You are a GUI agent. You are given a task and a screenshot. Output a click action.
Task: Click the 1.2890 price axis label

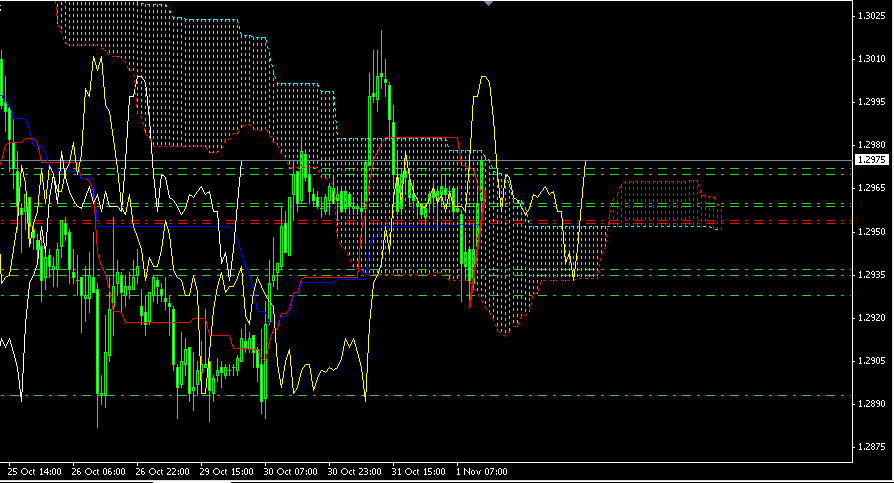pos(872,404)
